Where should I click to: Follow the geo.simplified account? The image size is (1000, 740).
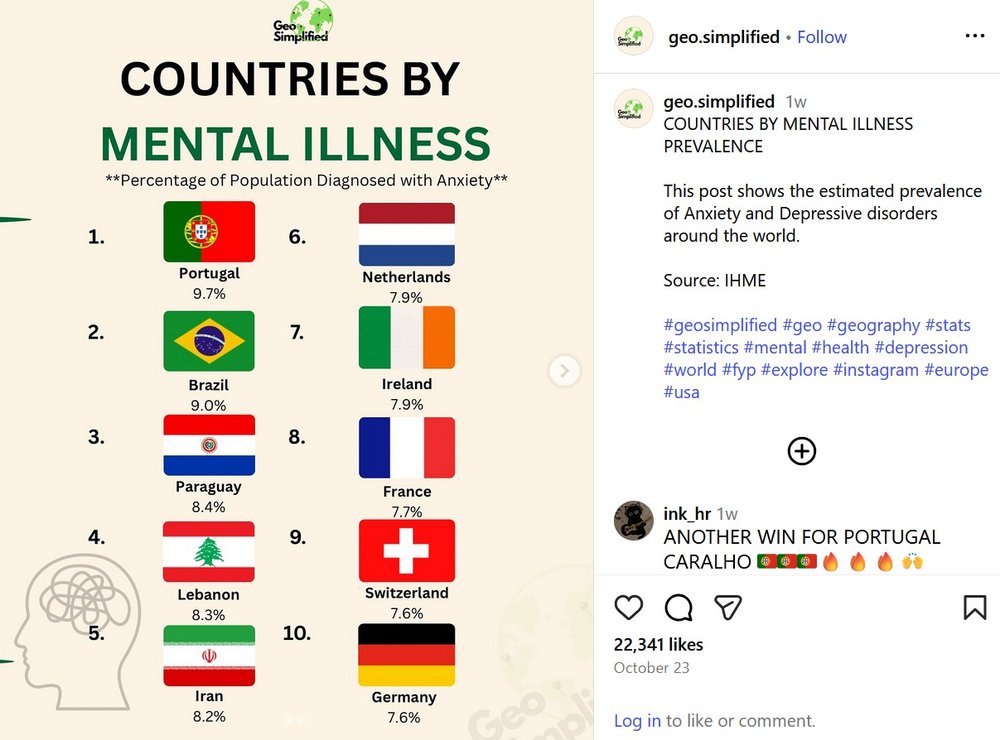(822, 37)
